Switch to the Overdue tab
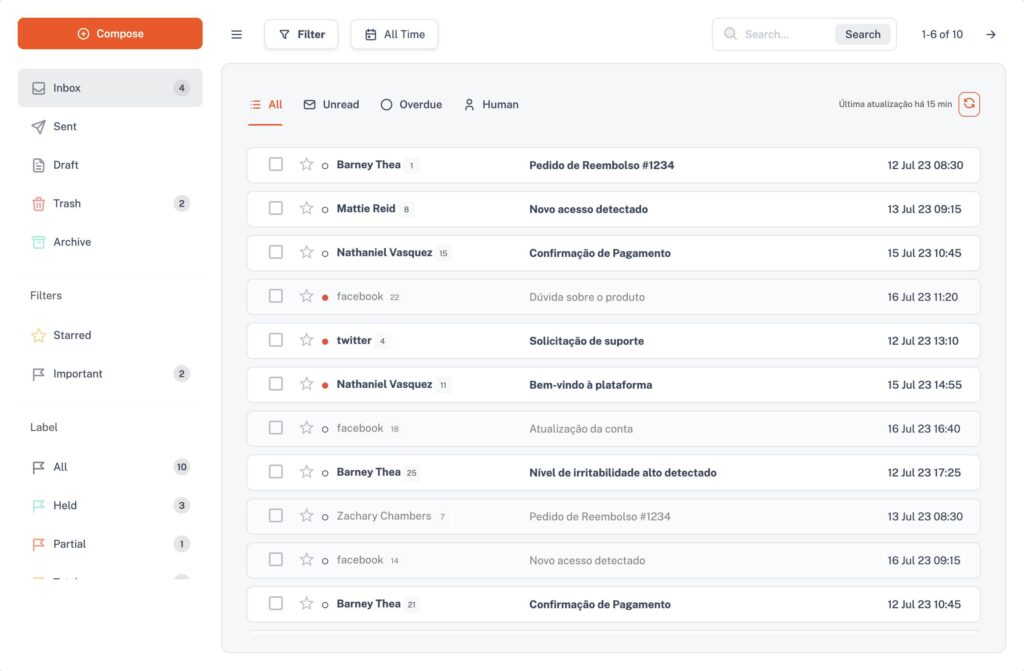 pos(411,105)
